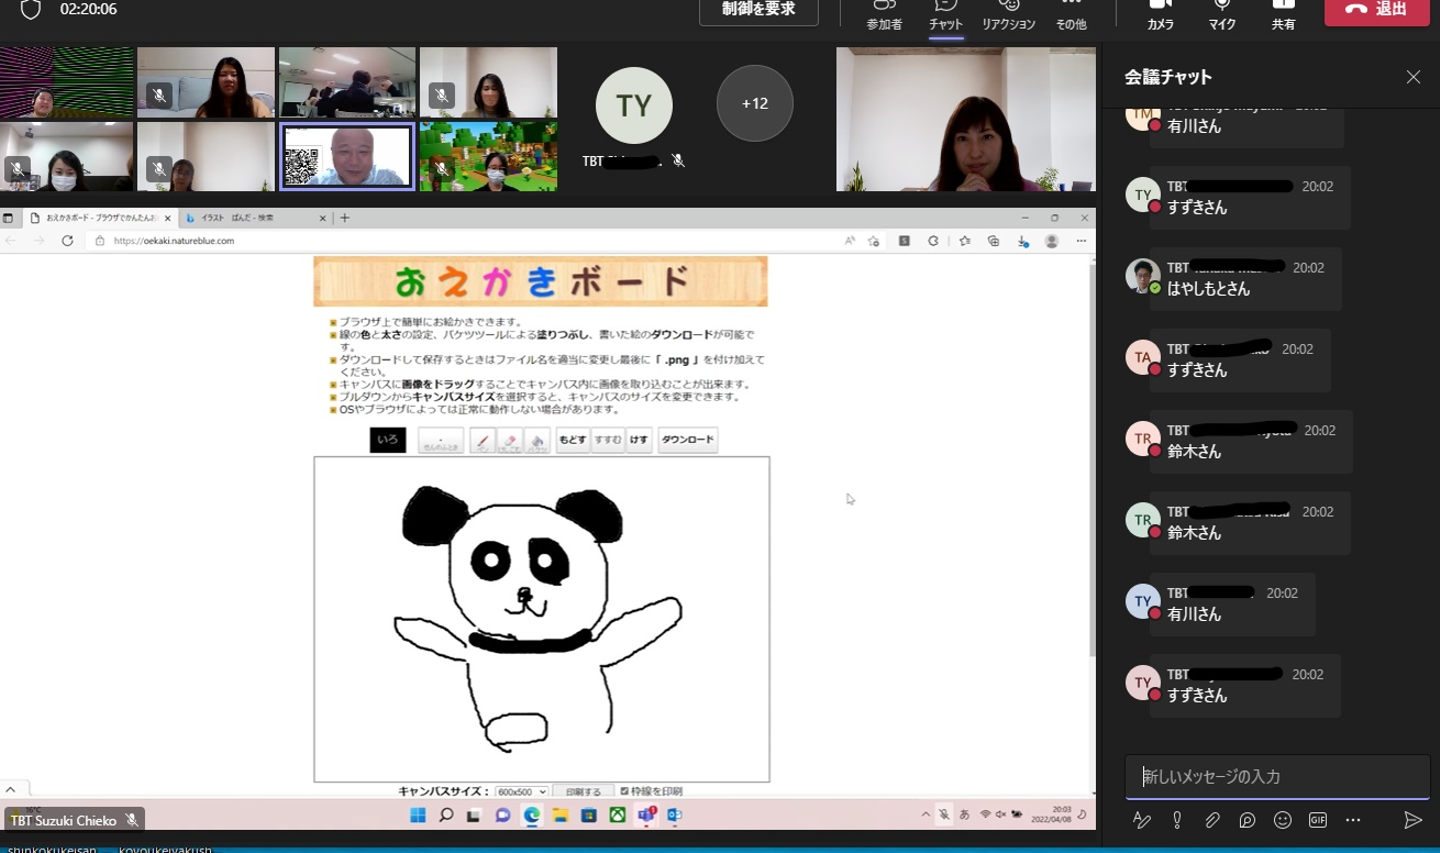Open the リアクション reactions menu

[1008, 15]
